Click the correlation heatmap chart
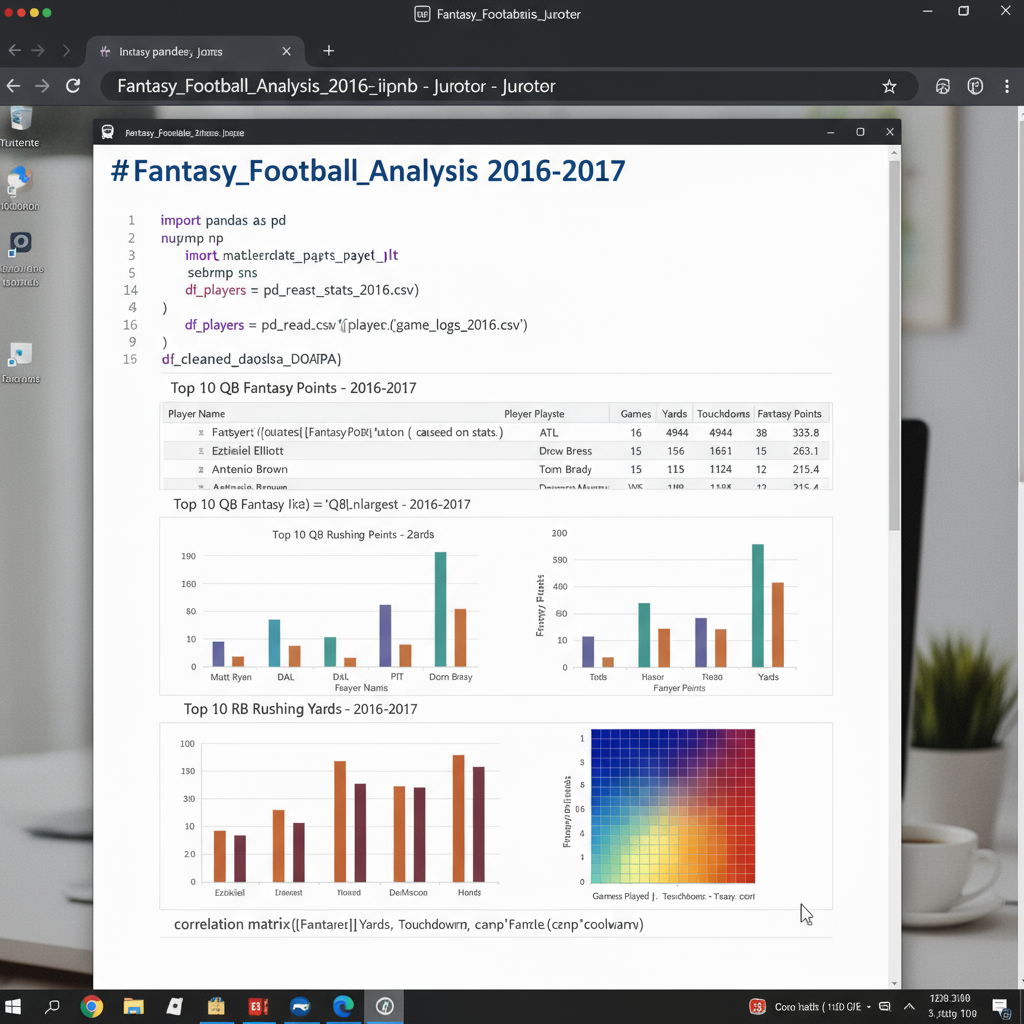 tap(672, 806)
